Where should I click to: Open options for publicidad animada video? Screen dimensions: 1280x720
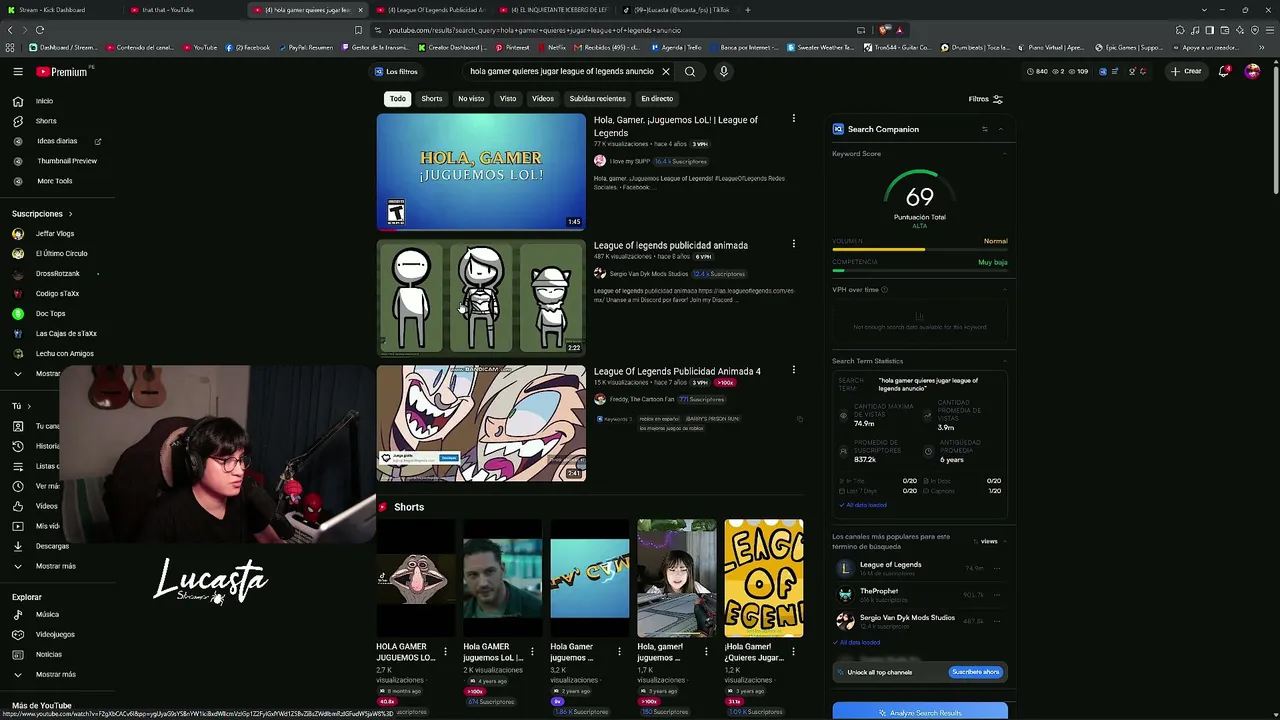click(x=794, y=244)
